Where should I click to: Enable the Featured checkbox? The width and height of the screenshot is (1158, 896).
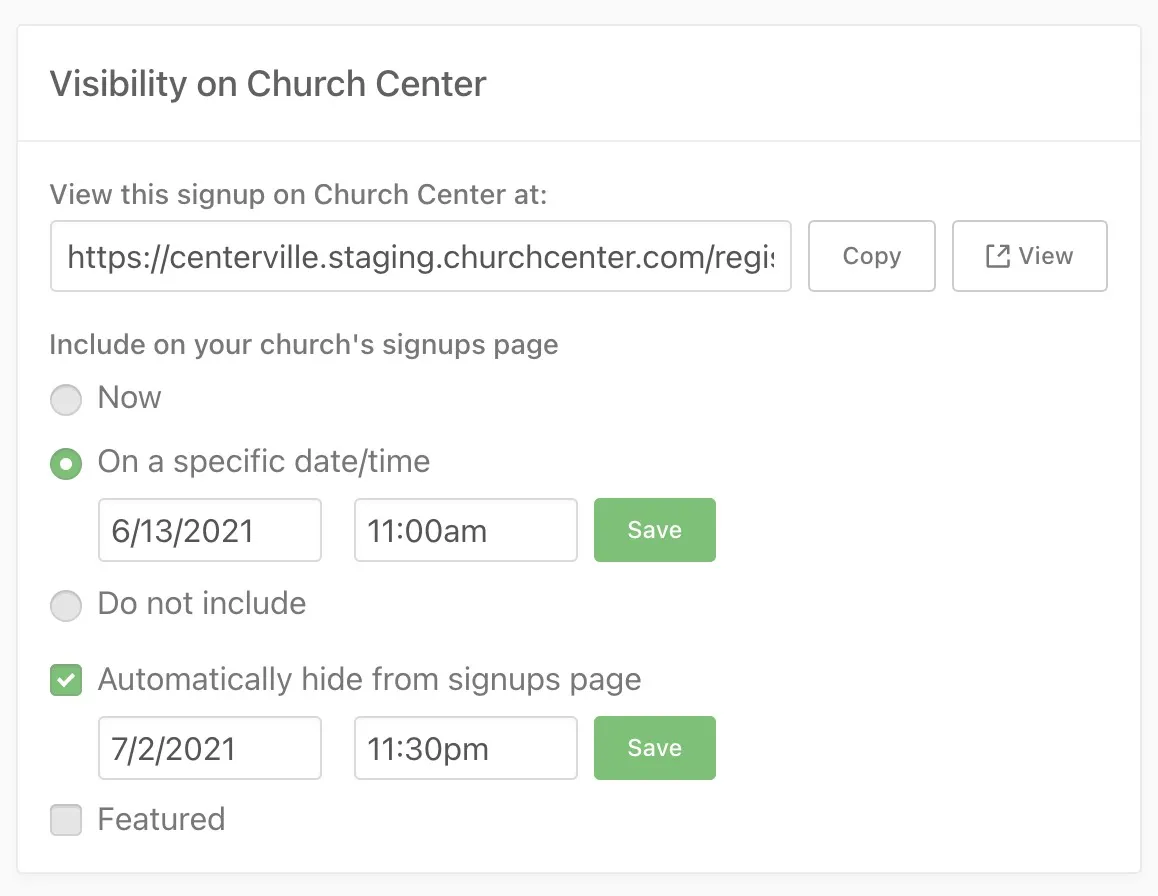(66, 822)
